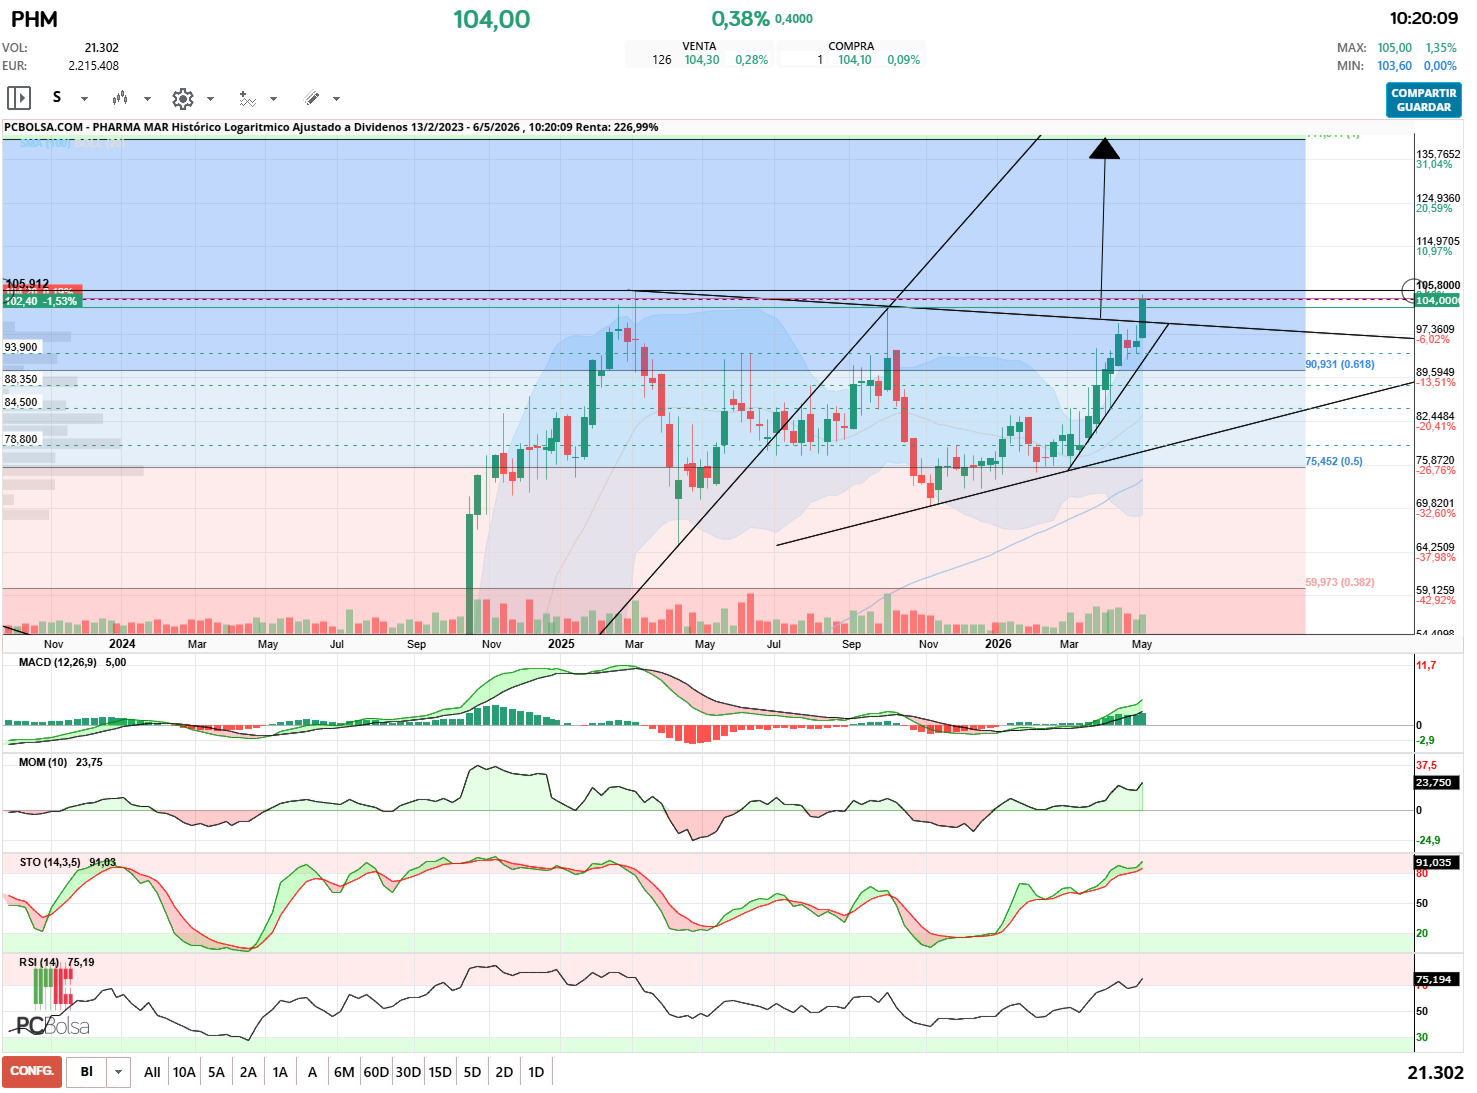Click the MAX value 105,00

coord(1394,48)
